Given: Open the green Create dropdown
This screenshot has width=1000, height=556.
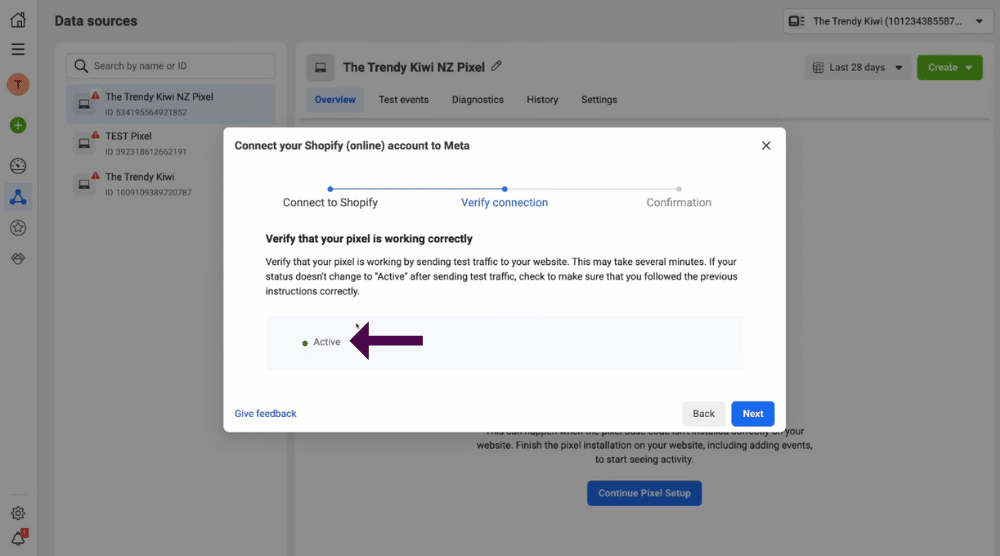Looking at the screenshot, I should click(950, 68).
